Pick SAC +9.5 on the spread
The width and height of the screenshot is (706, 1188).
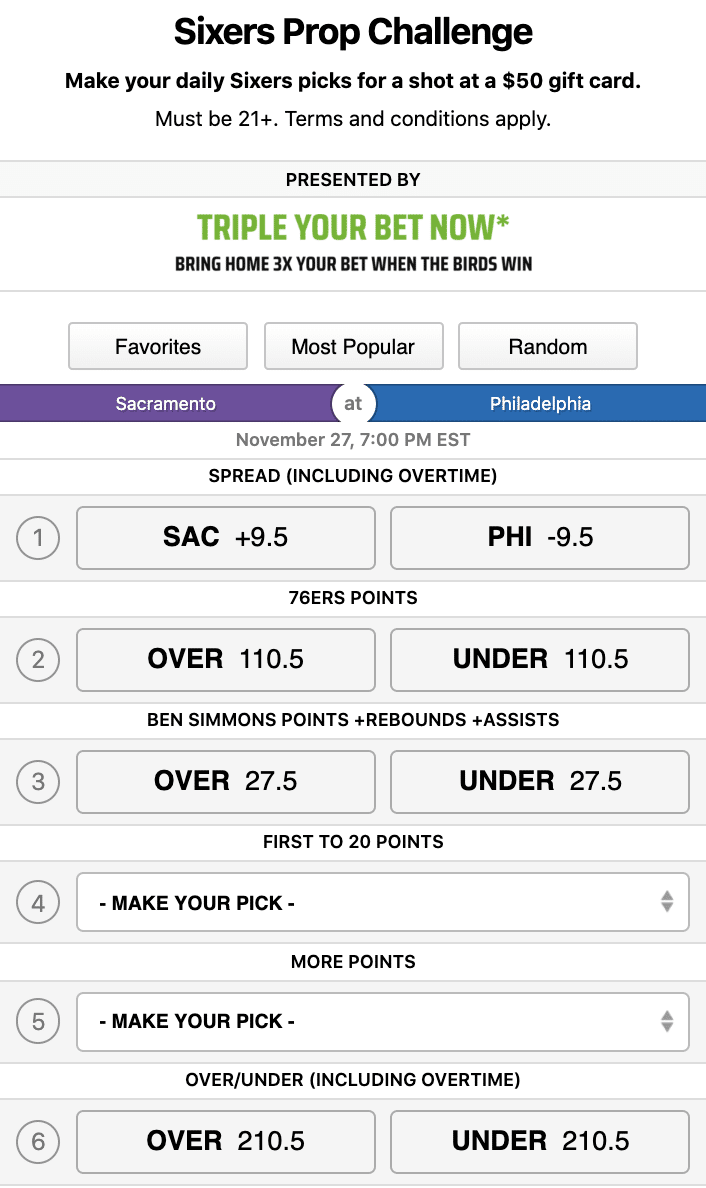tap(226, 538)
